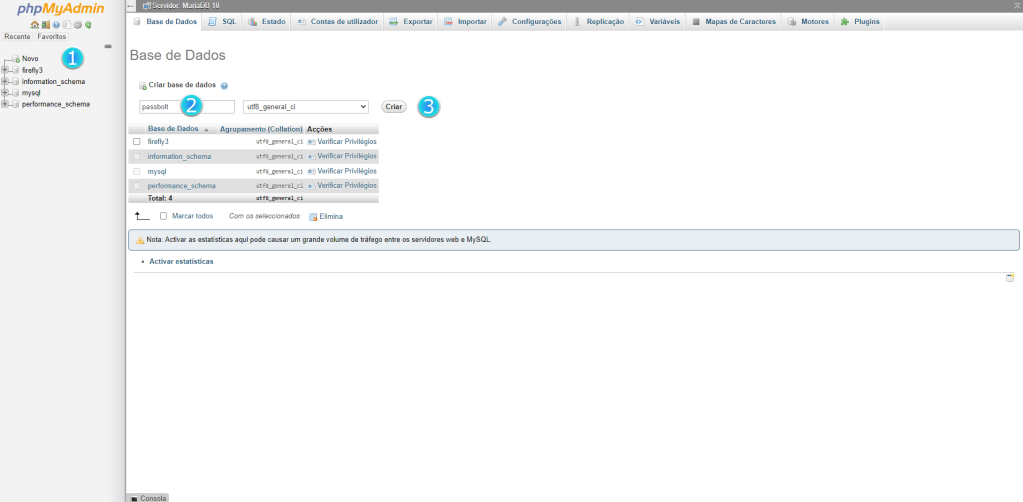Enable the Marcar todos checkbox
1023x502 pixels.
(x=164, y=216)
